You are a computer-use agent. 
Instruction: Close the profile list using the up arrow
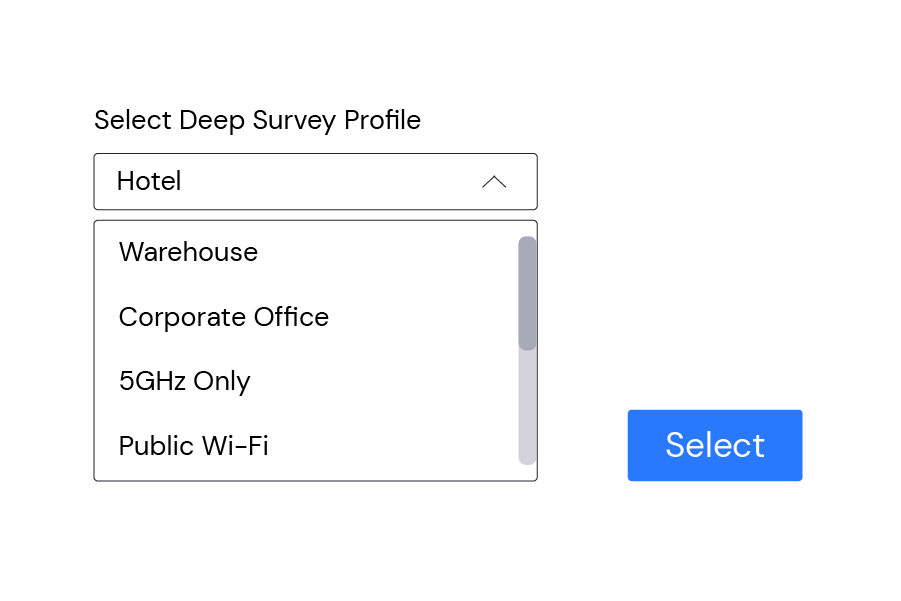[494, 182]
